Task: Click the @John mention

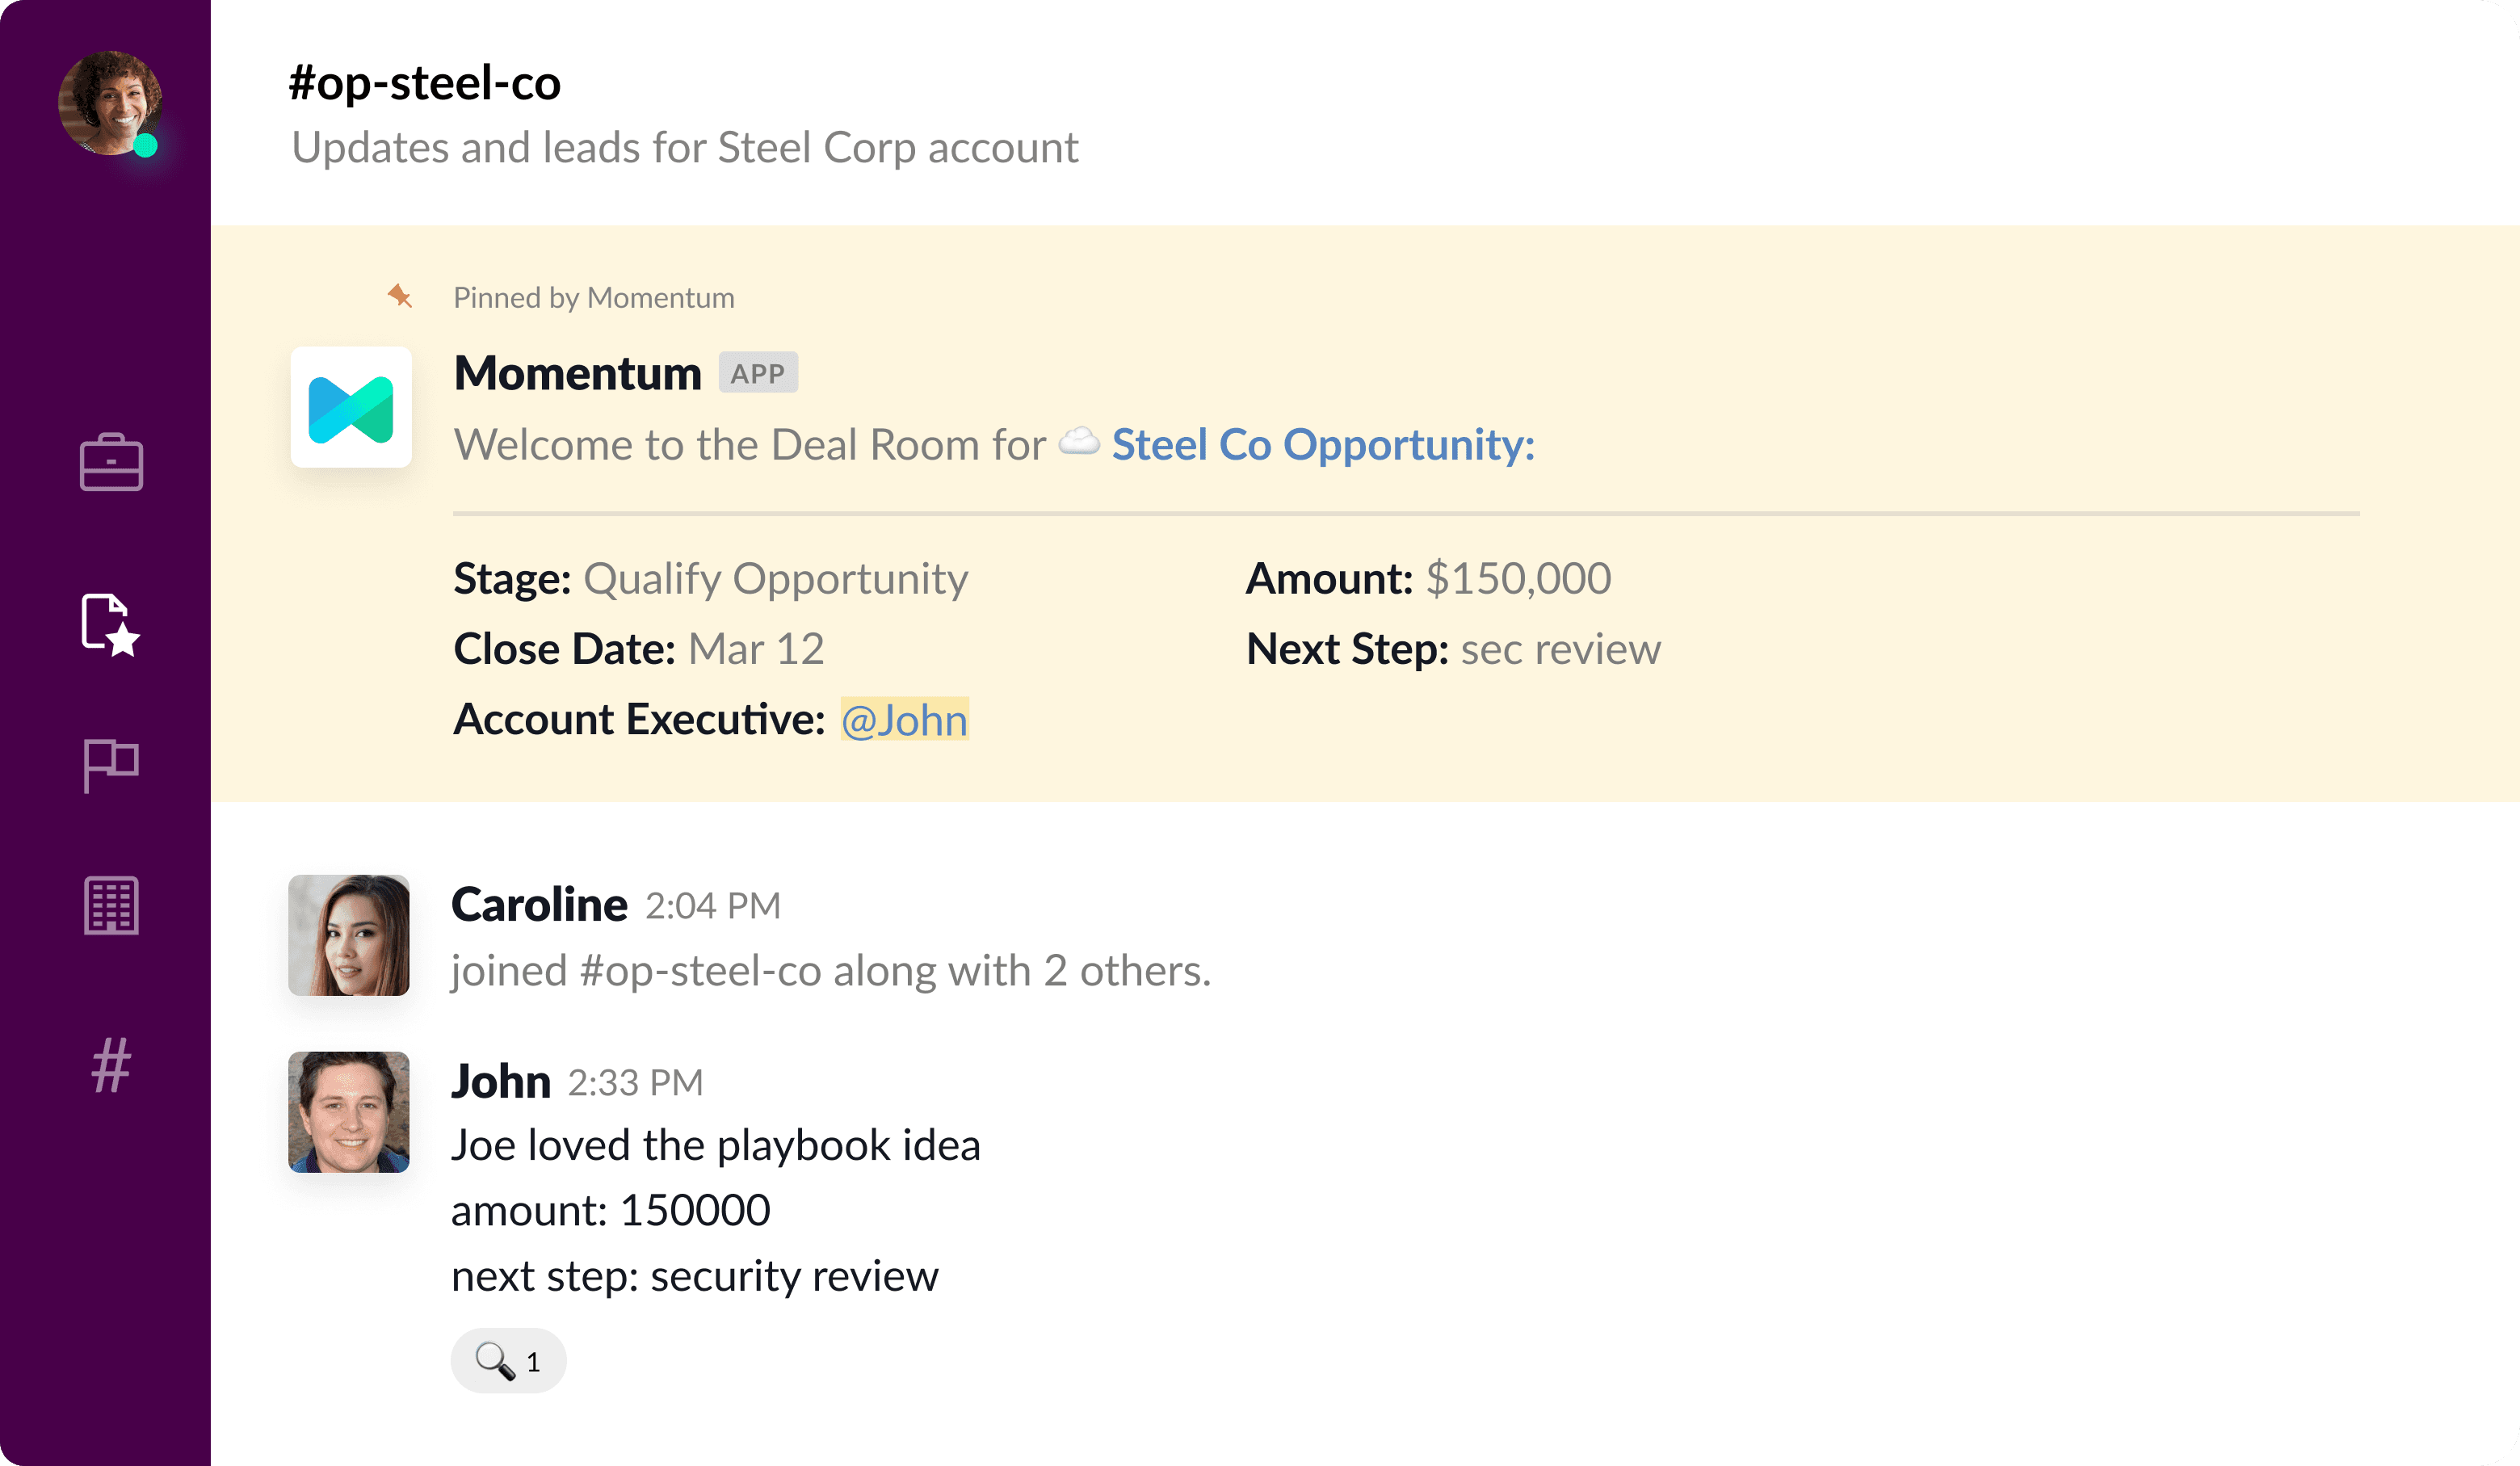Action: pos(905,719)
